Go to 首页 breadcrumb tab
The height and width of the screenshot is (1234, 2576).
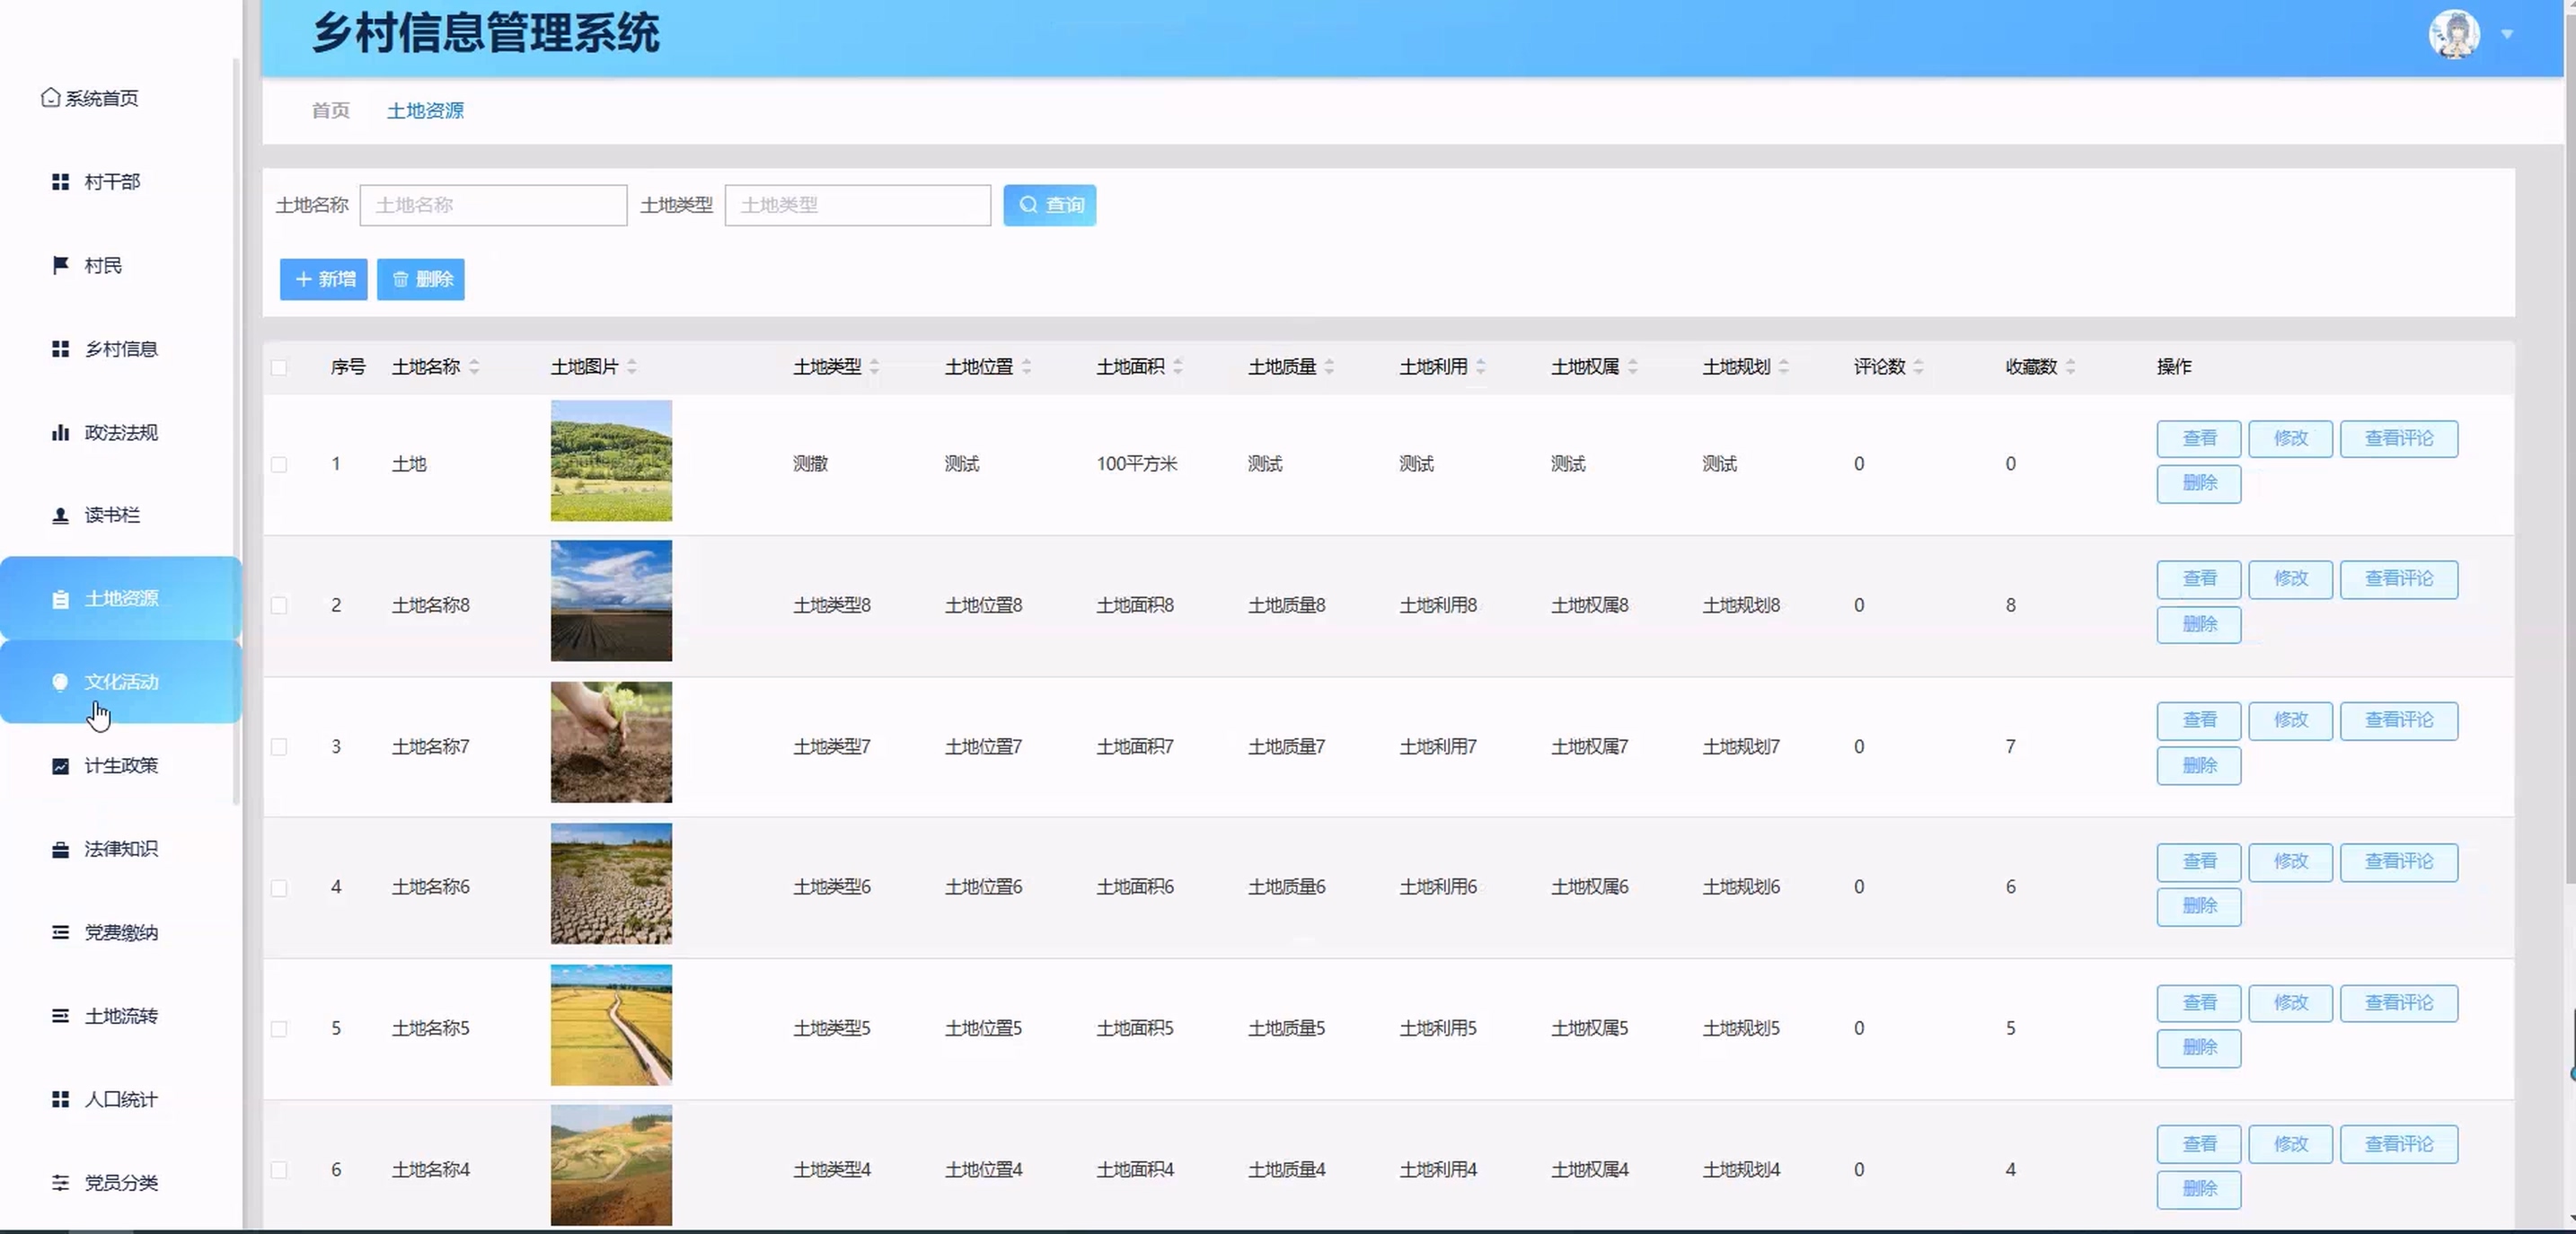(x=331, y=110)
